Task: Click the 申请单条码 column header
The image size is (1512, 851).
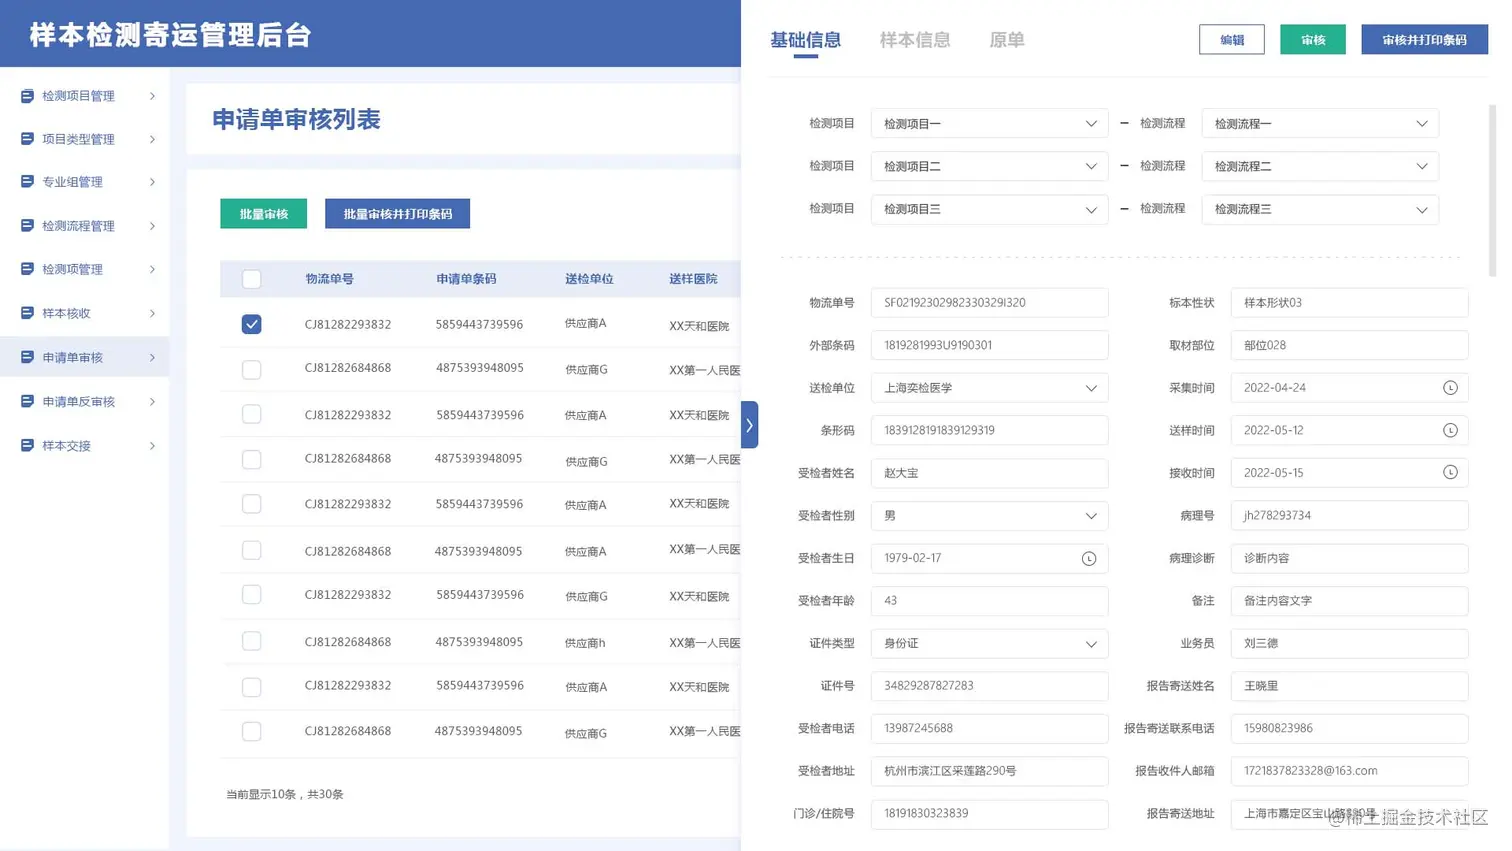Action: [466, 279]
